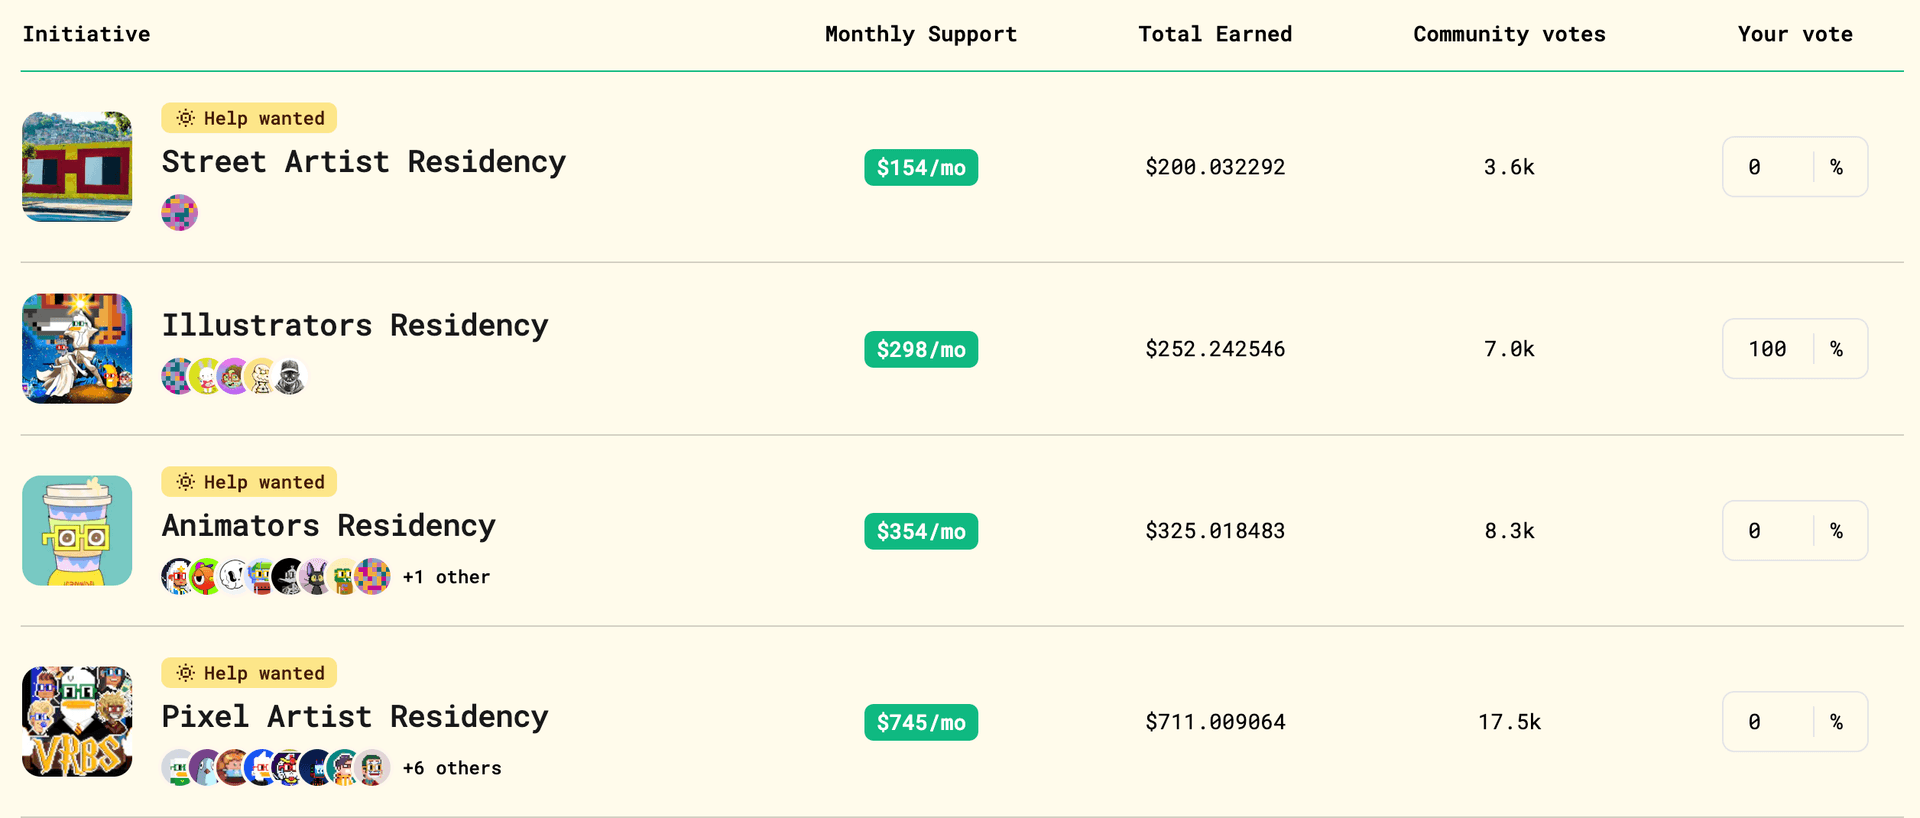Screen dimensions: 1920x818
Task: Click the first avatar under Pixel Artist Residency
Action: (x=178, y=768)
